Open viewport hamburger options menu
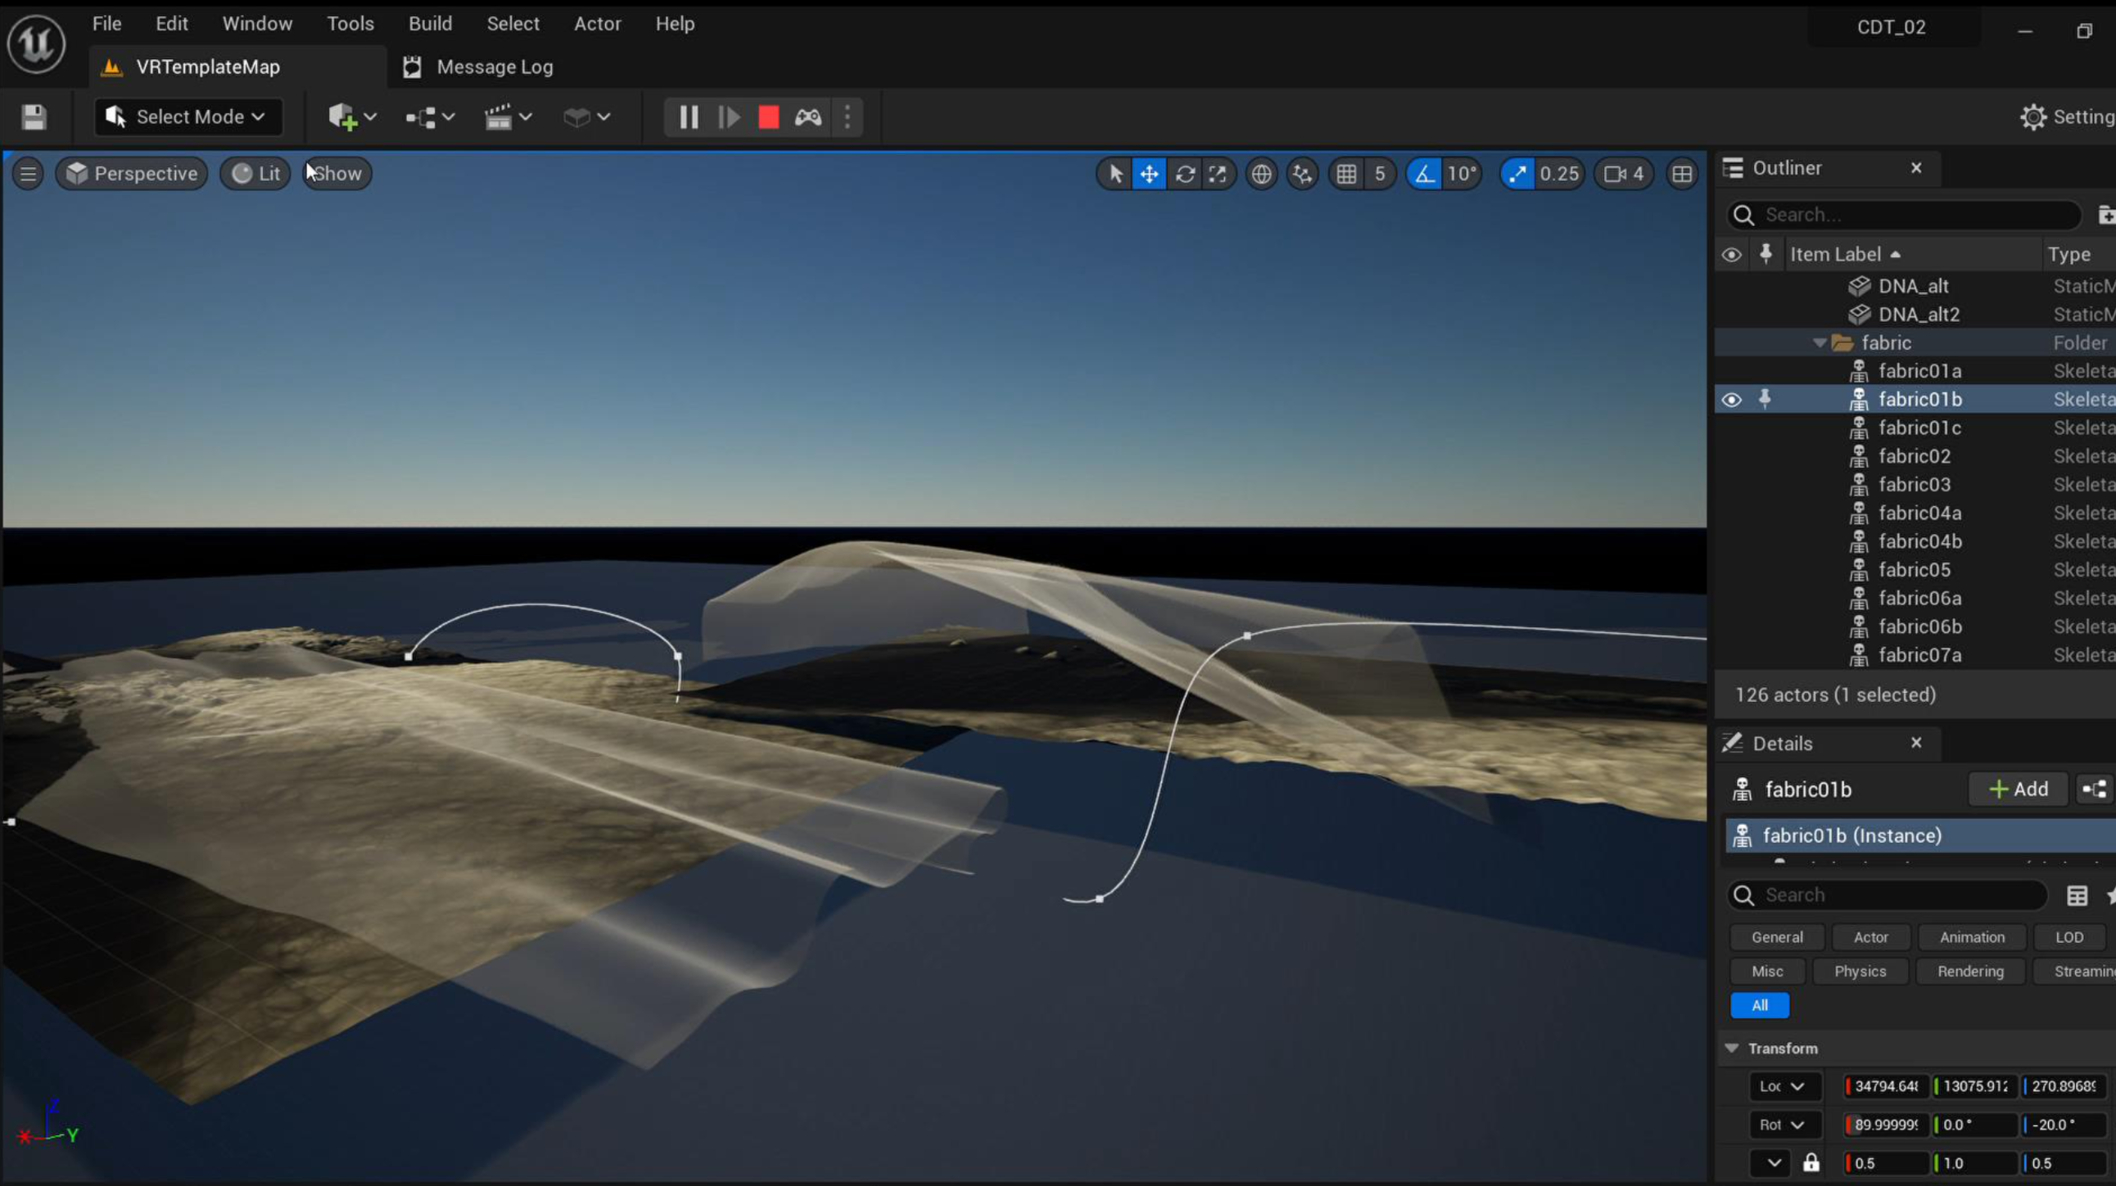The width and height of the screenshot is (2116, 1186). [x=28, y=174]
